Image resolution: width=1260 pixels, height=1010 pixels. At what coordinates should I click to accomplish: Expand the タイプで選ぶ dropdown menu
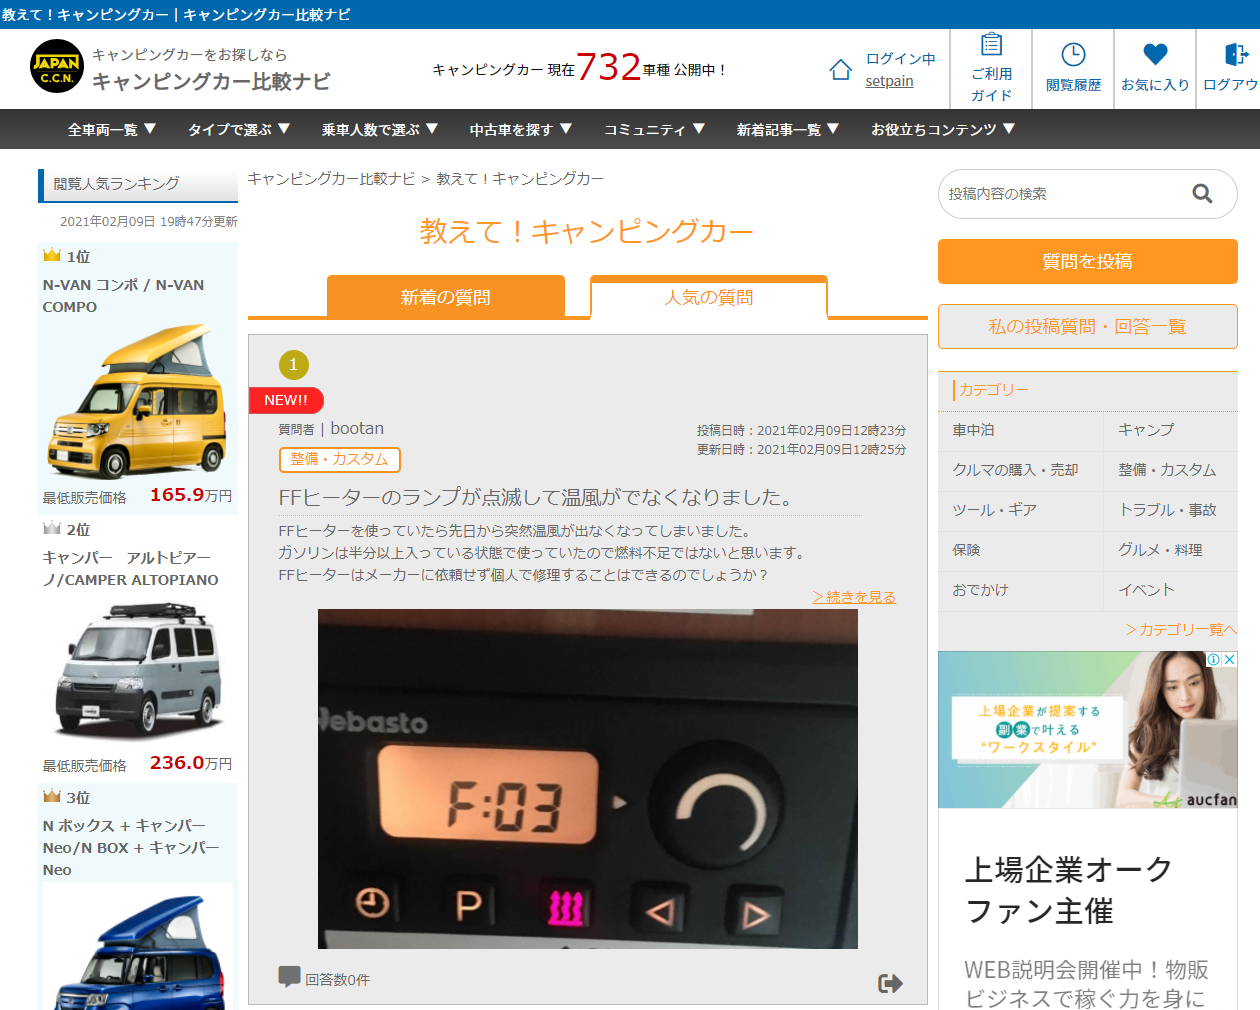[x=239, y=129]
